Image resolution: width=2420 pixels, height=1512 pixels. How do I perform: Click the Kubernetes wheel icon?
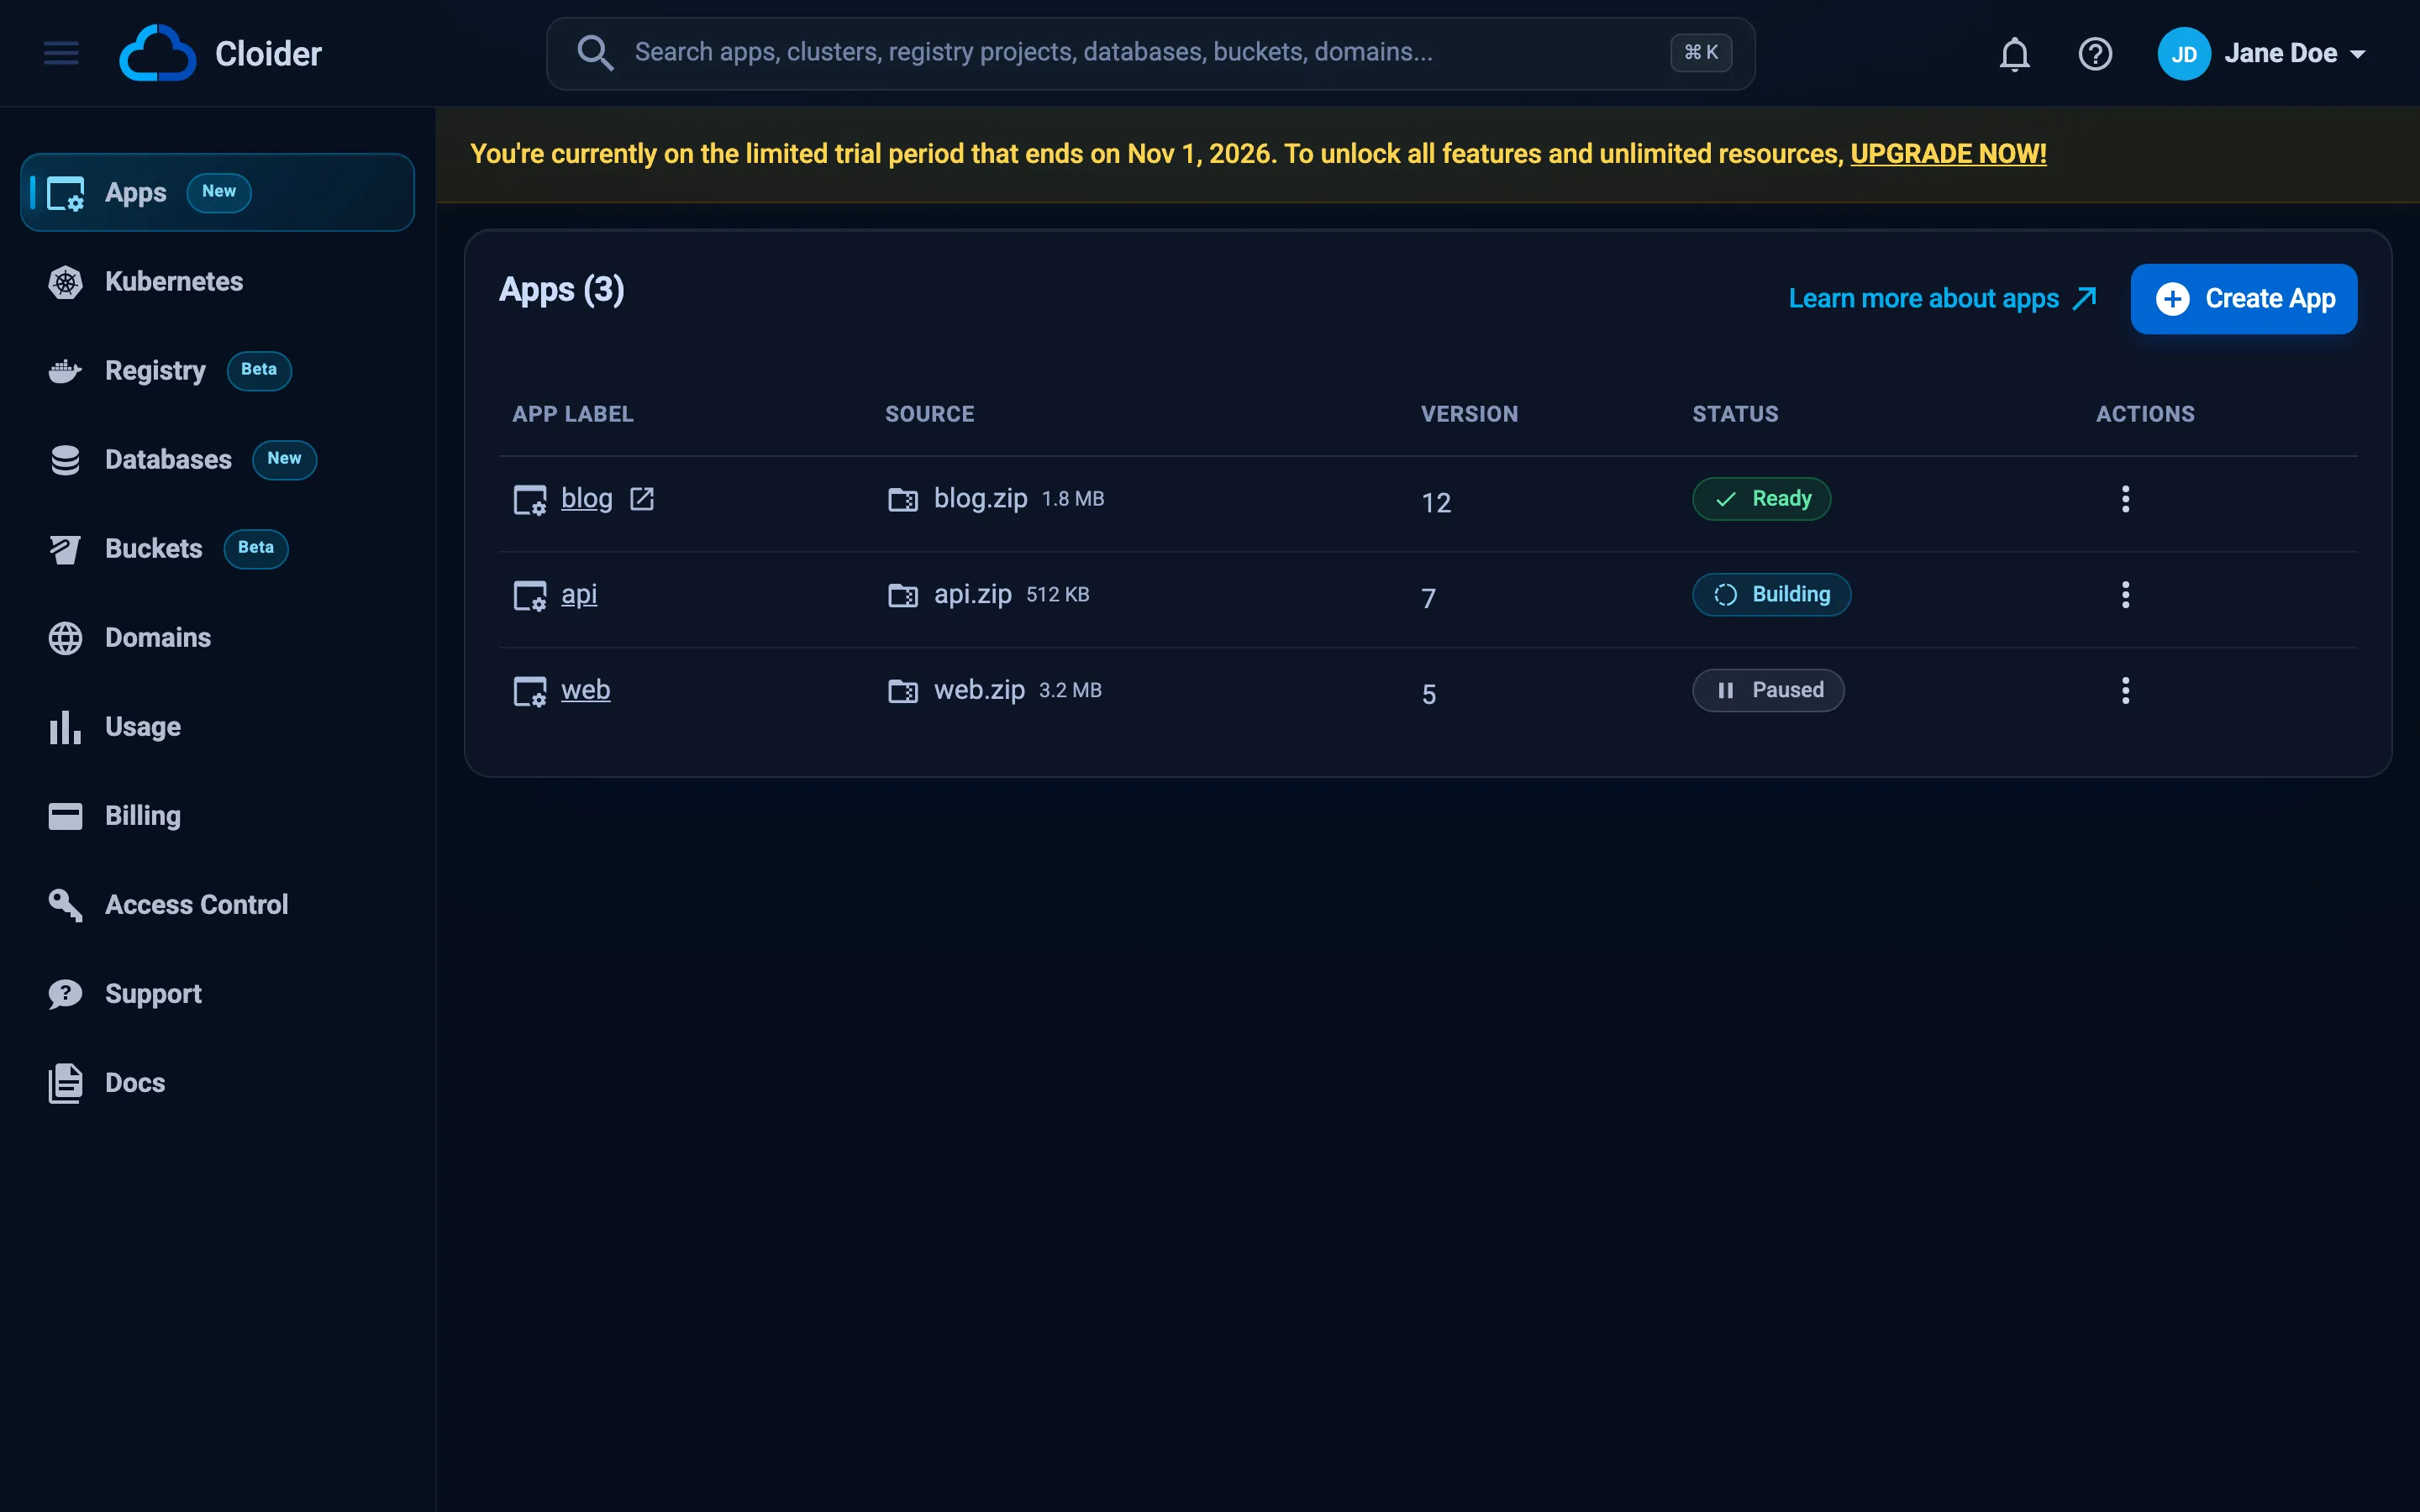65,282
